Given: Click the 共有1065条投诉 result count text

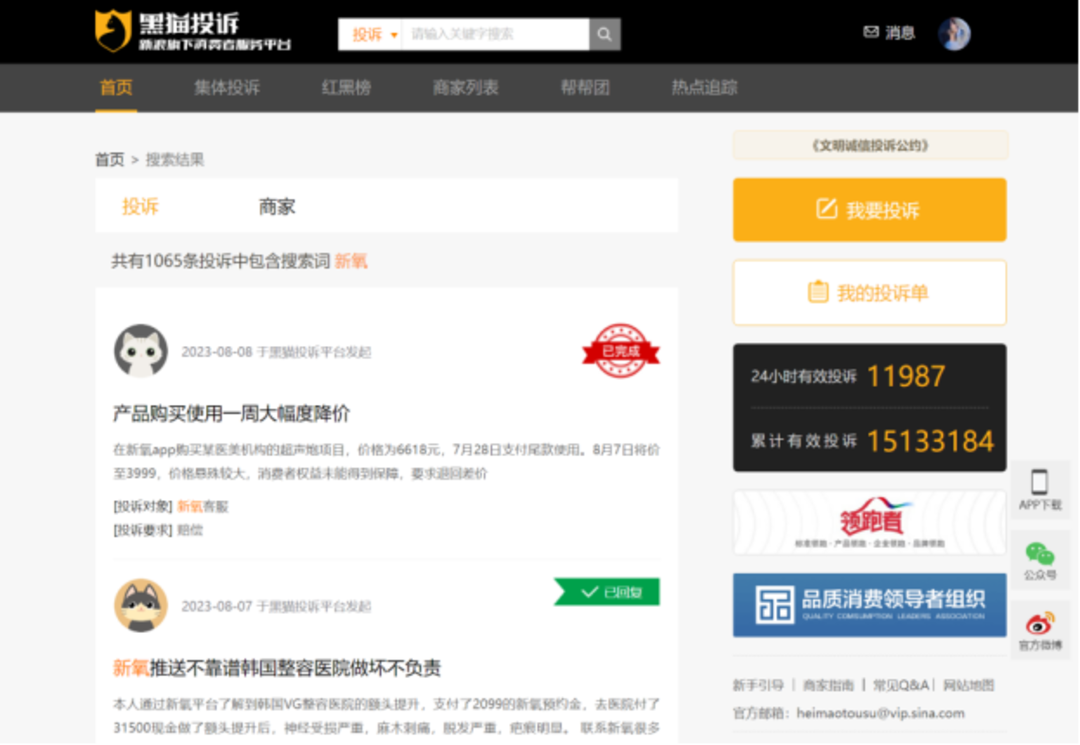Looking at the screenshot, I should pyautogui.click(x=240, y=261).
